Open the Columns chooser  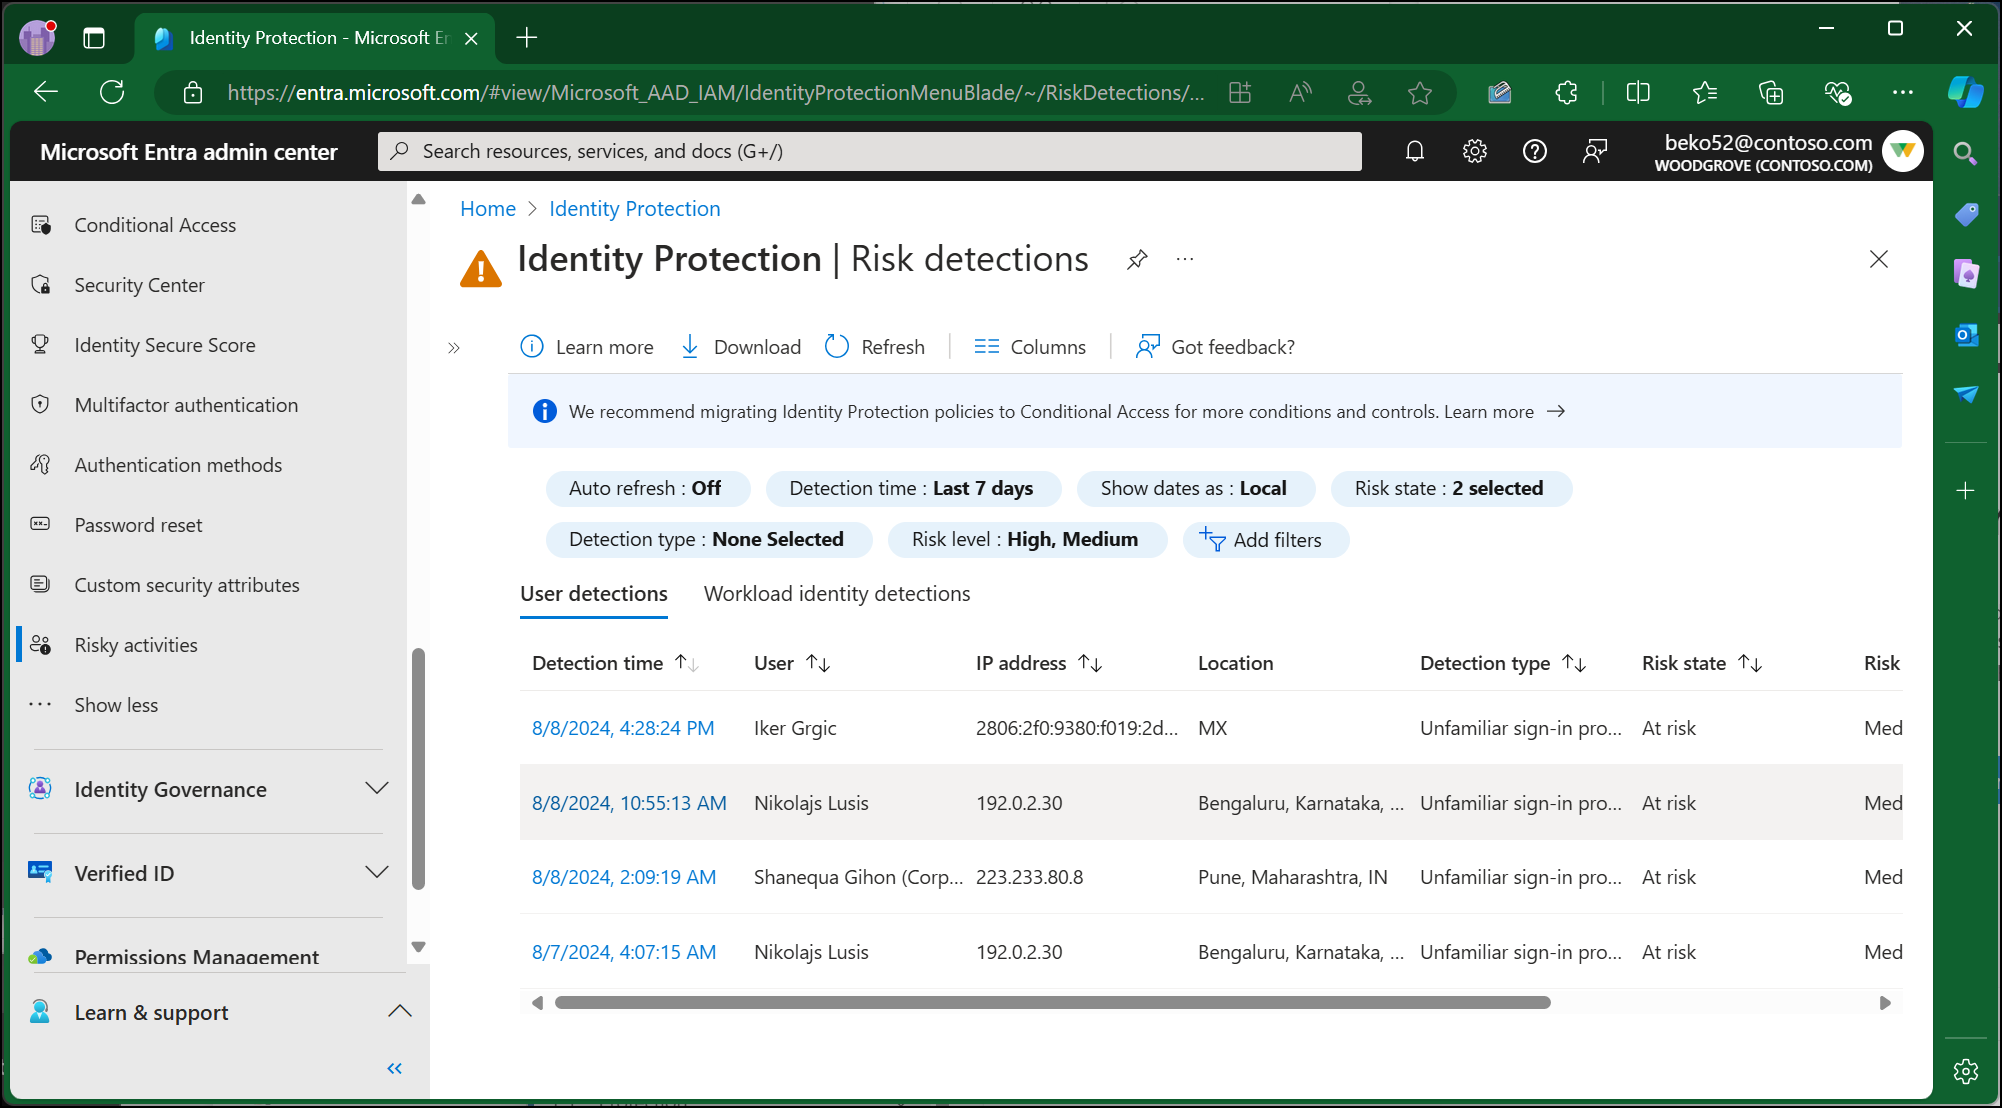point(1030,347)
